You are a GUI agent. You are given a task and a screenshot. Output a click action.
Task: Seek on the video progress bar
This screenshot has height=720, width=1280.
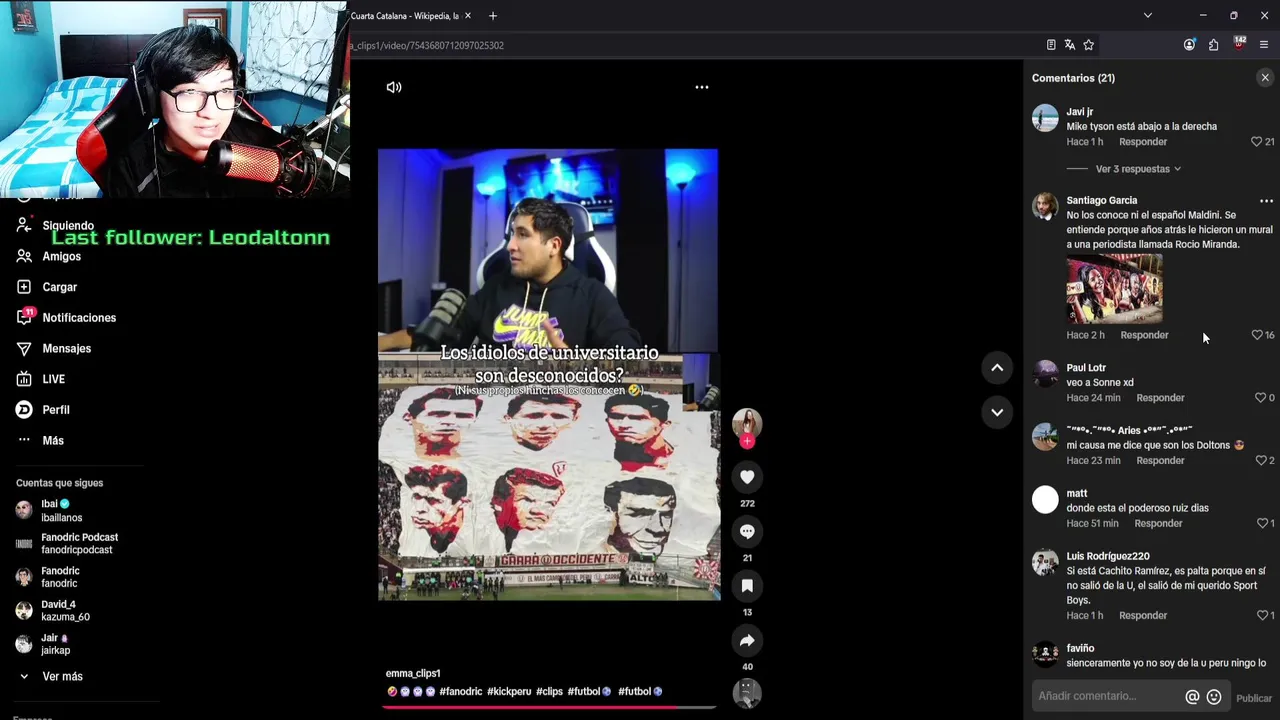click(x=549, y=707)
